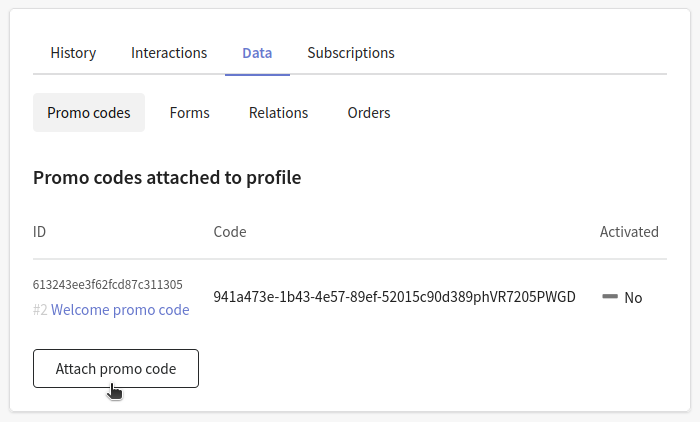Show the Relations sub-tab
This screenshot has height=422, width=700.
(279, 113)
